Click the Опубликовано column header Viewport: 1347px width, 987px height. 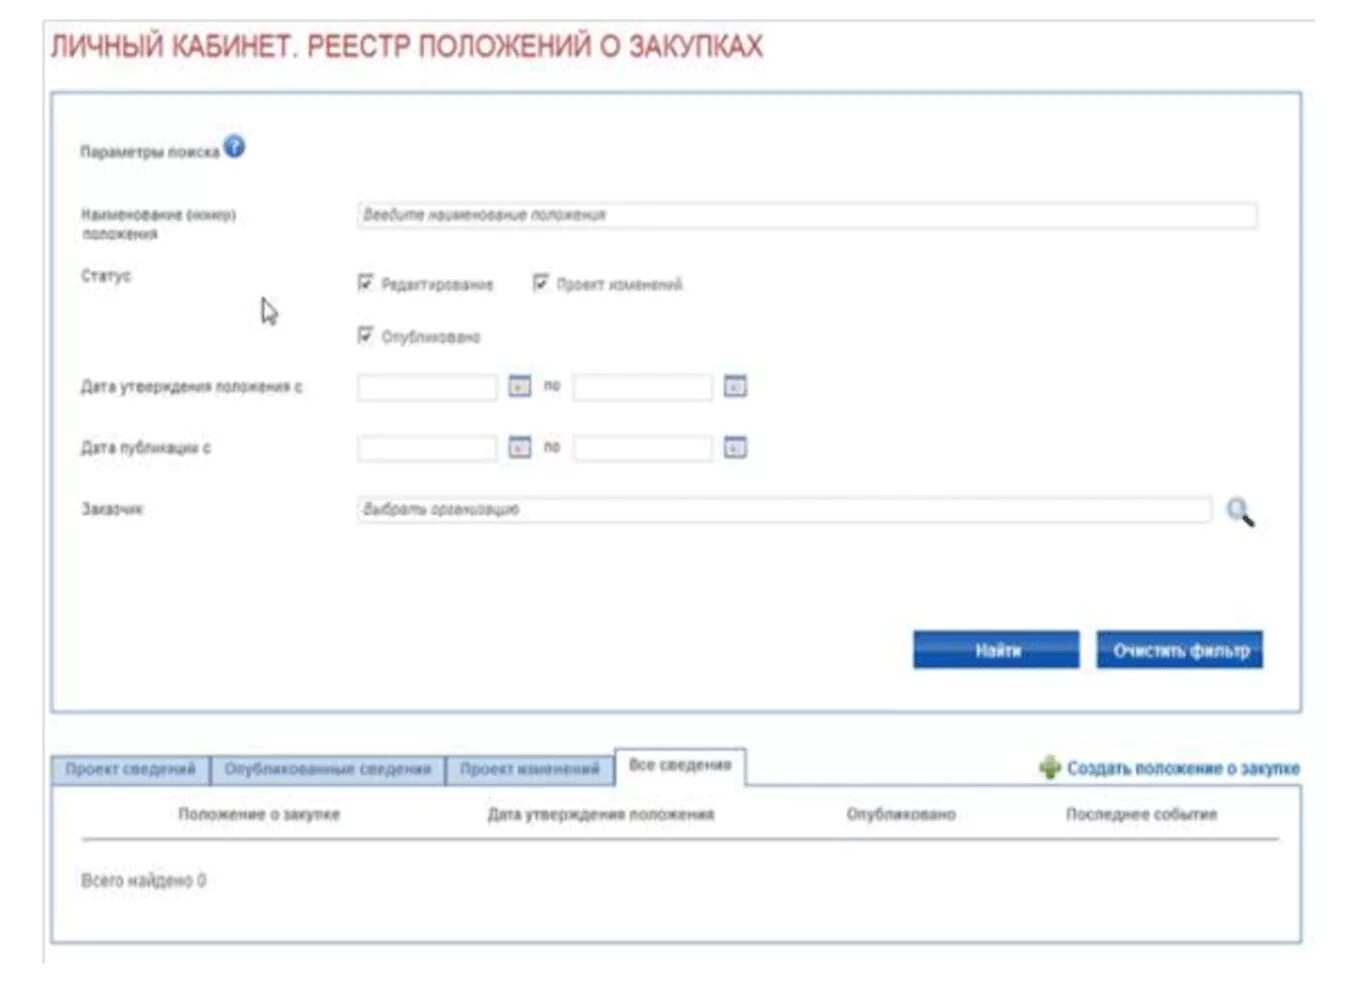pos(901,814)
